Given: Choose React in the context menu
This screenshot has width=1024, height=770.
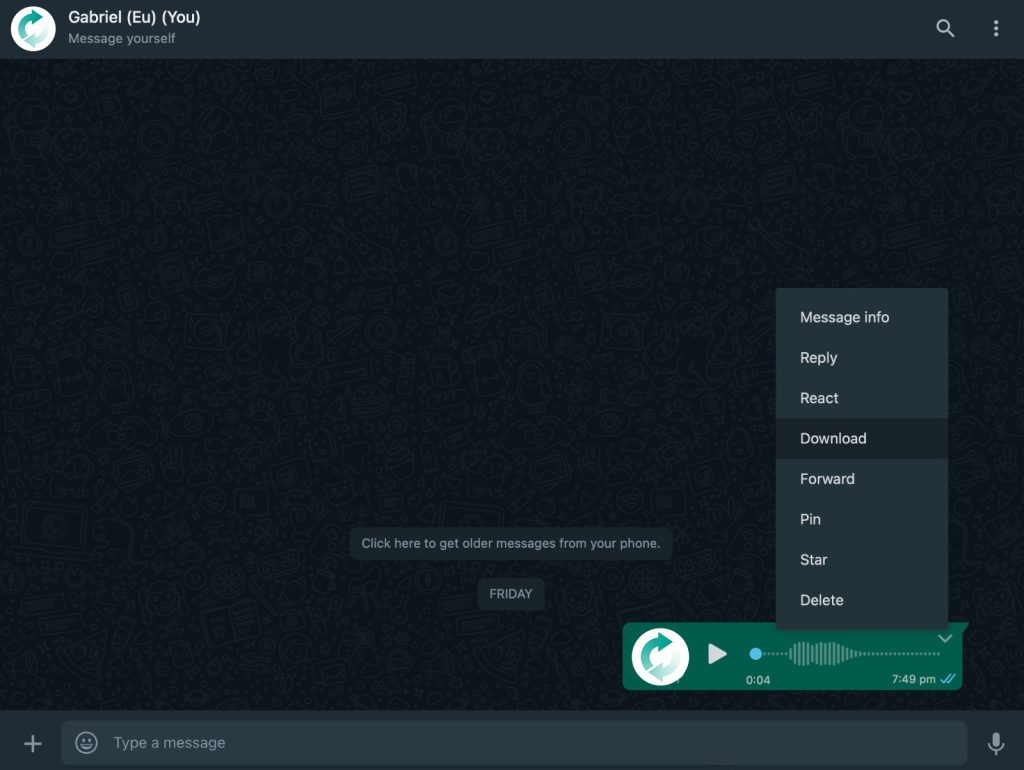Looking at the screenshot, I should tap(861, 398).
